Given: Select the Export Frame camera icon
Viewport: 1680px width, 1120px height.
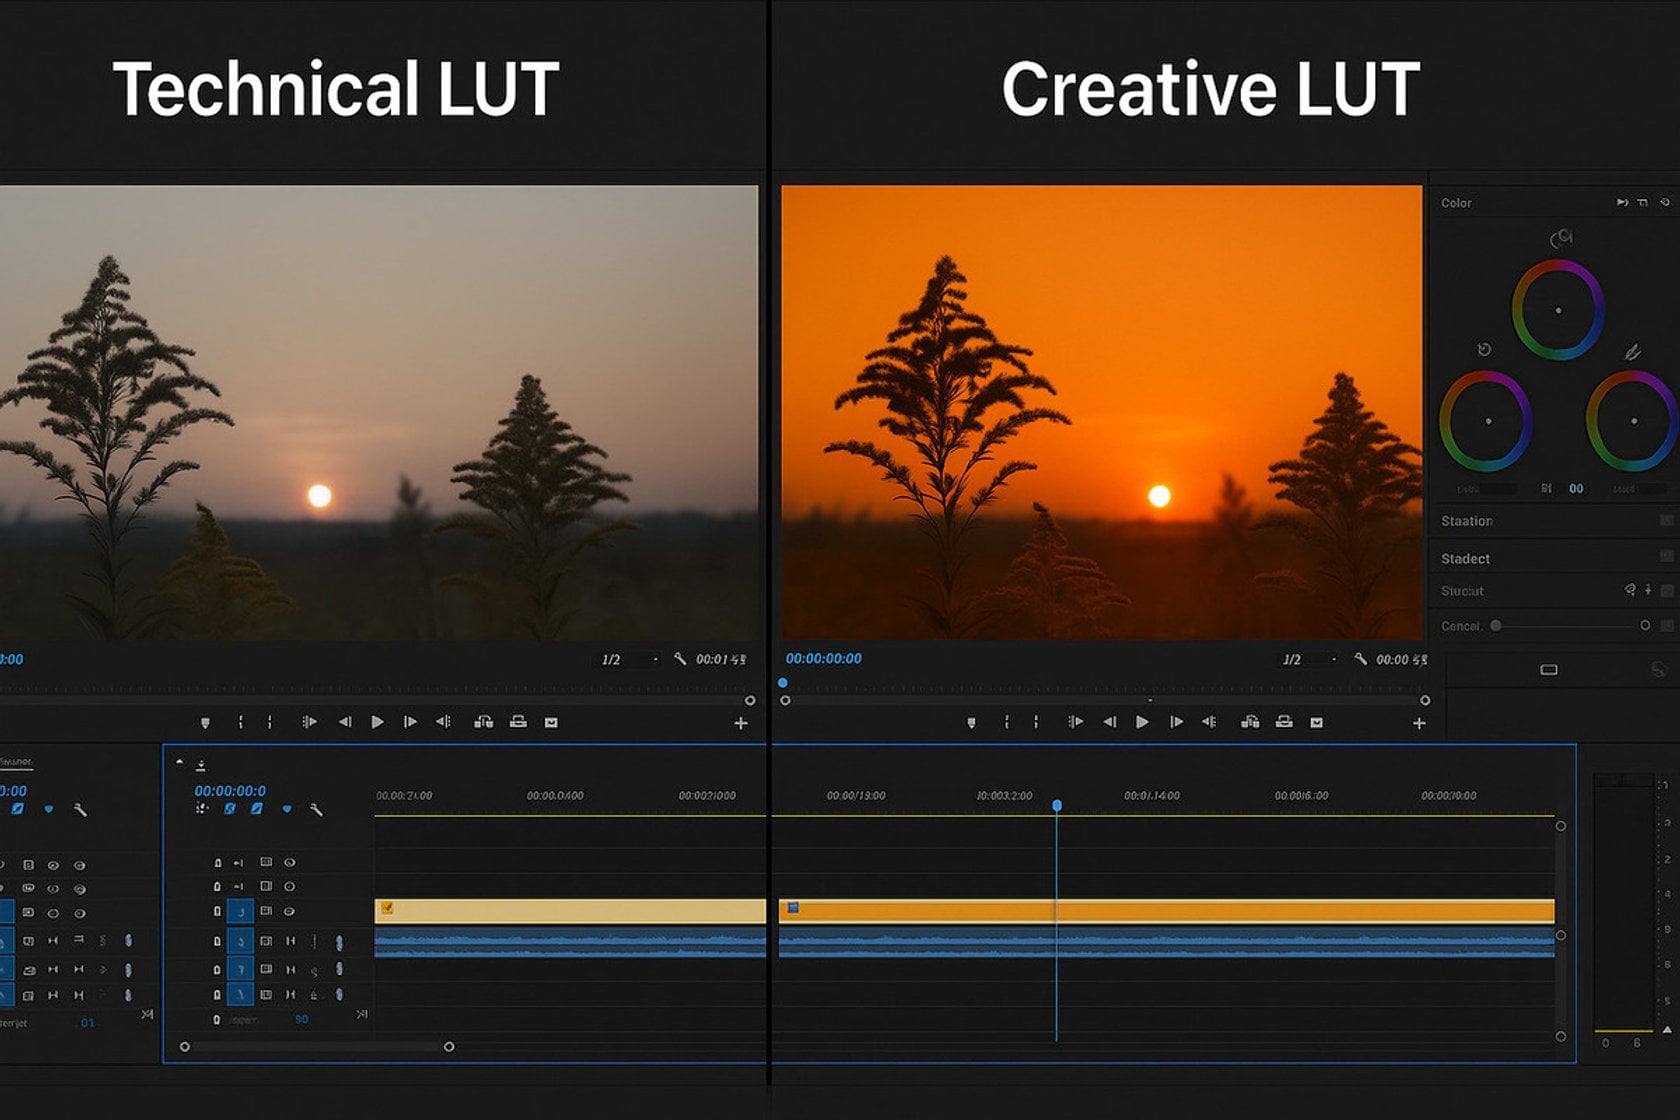Looking at the screenshot, I should [1315, 721].
